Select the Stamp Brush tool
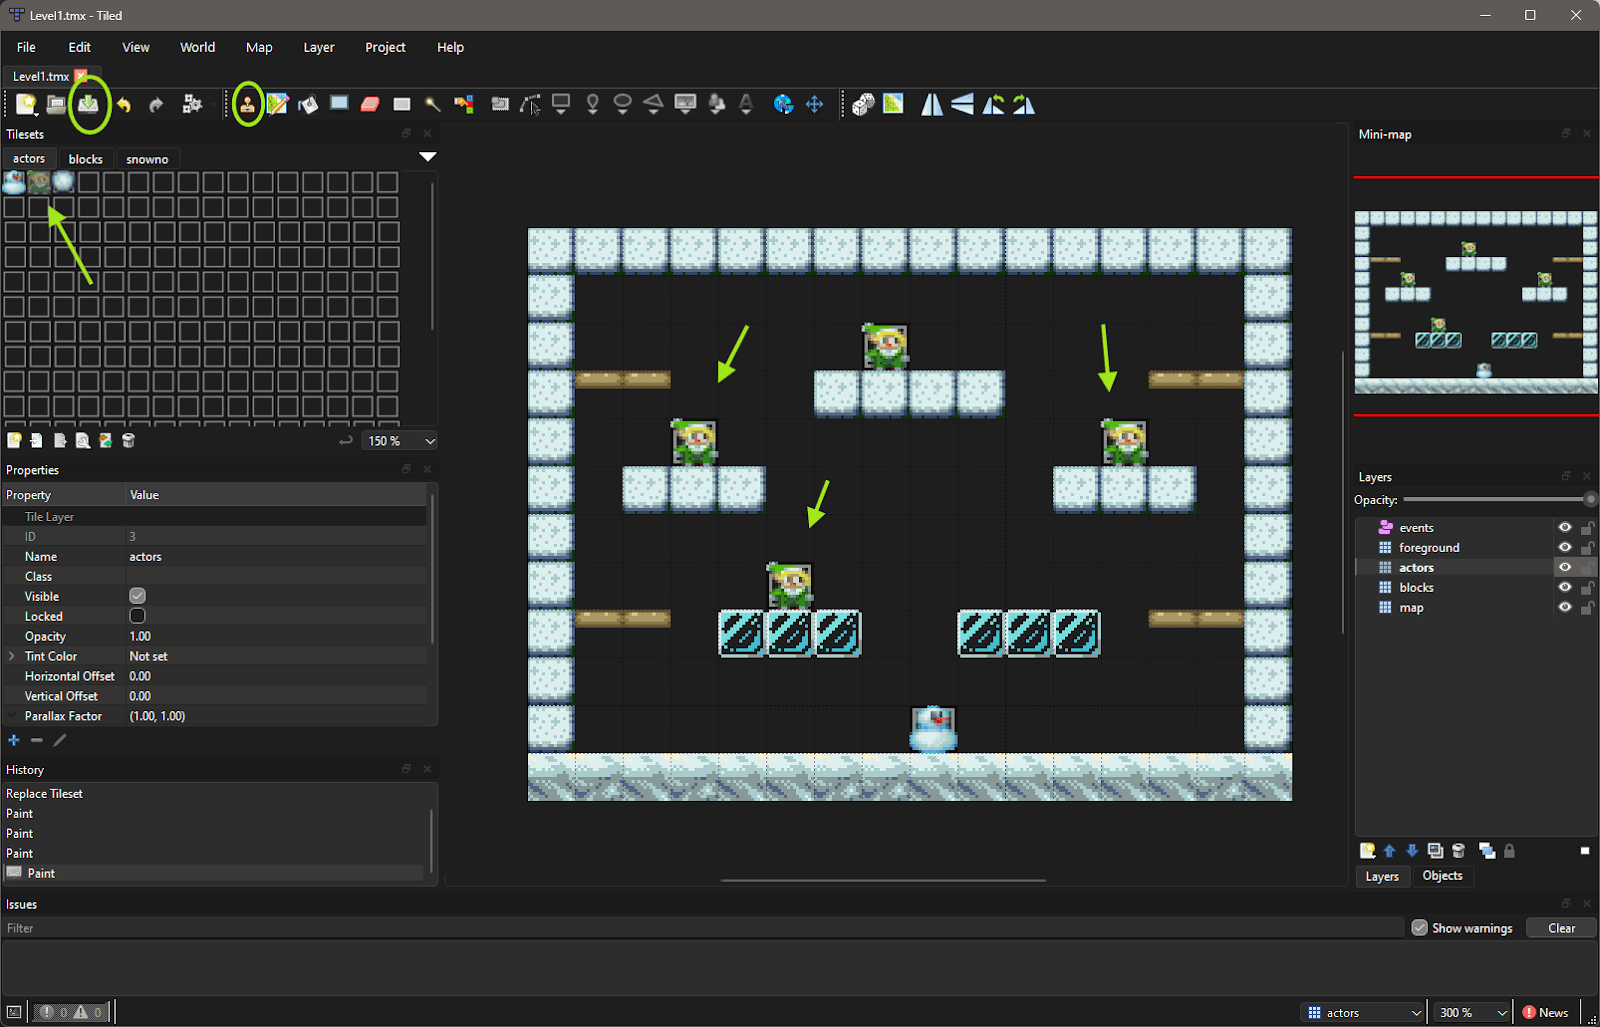 [247, 104]
